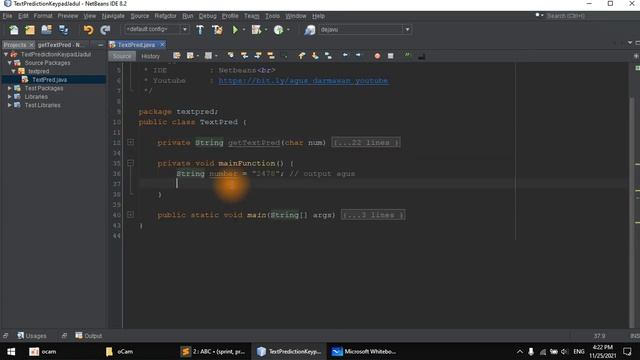Open the Navigate menu
This screenshot has height=360, width=640.
[113, 16]
